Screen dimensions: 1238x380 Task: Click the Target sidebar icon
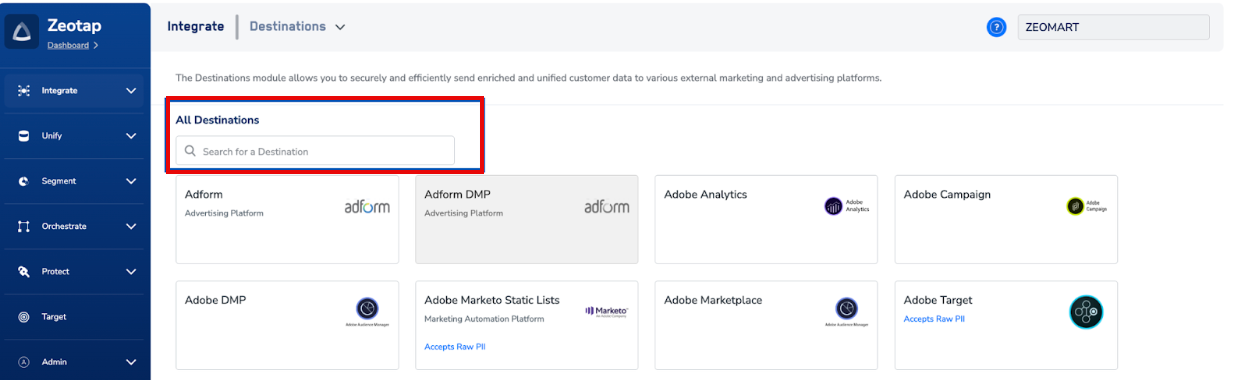[24, 317]
